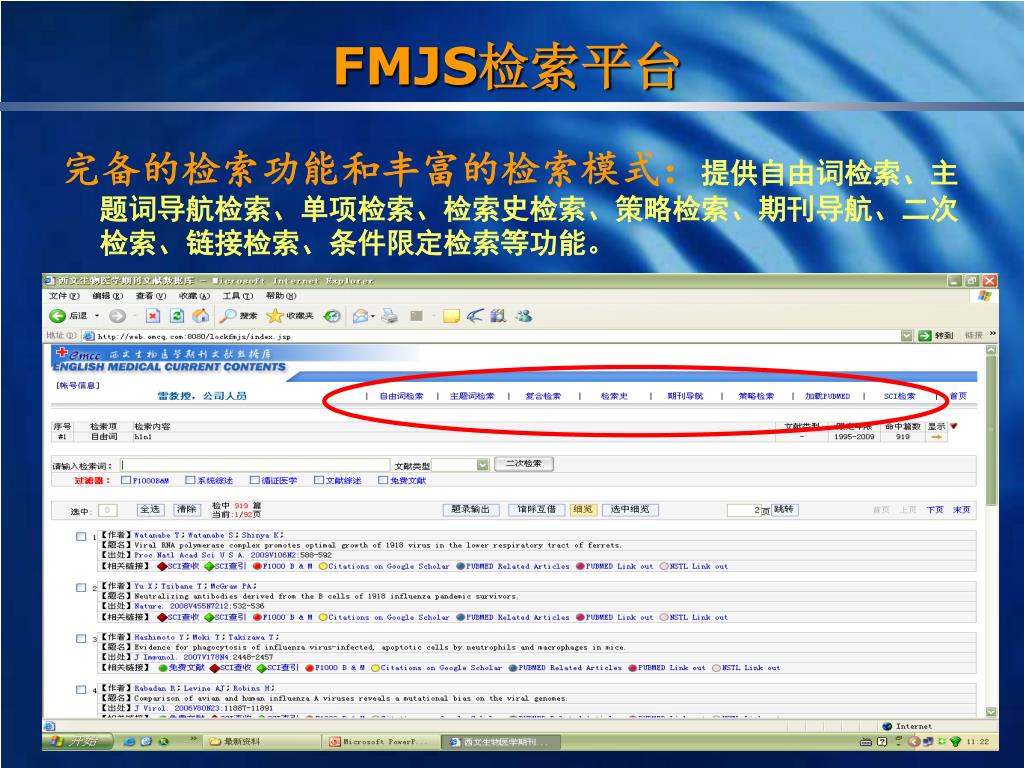1024x768 pixels.
Task: Click the yellow note icon in toolbar
Action: [x=451, y=317]
